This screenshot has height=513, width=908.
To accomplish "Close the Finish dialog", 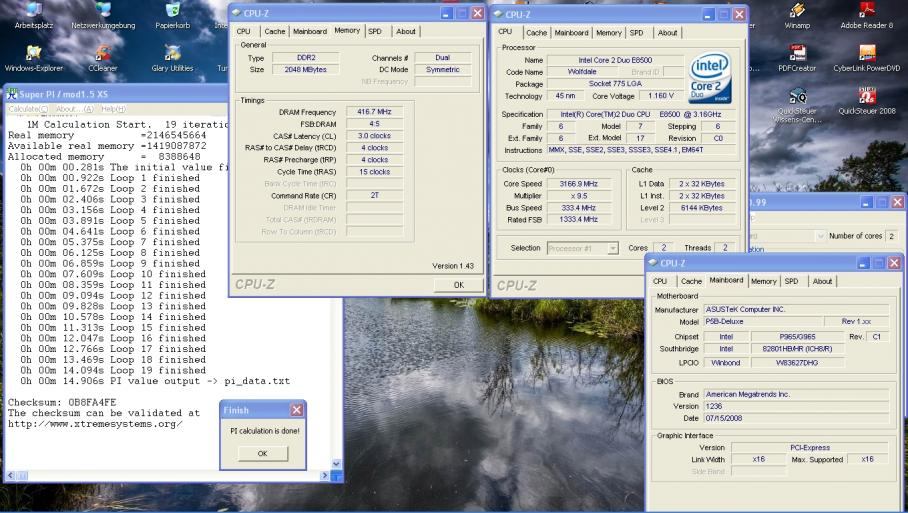I will [x=296, y=410].
